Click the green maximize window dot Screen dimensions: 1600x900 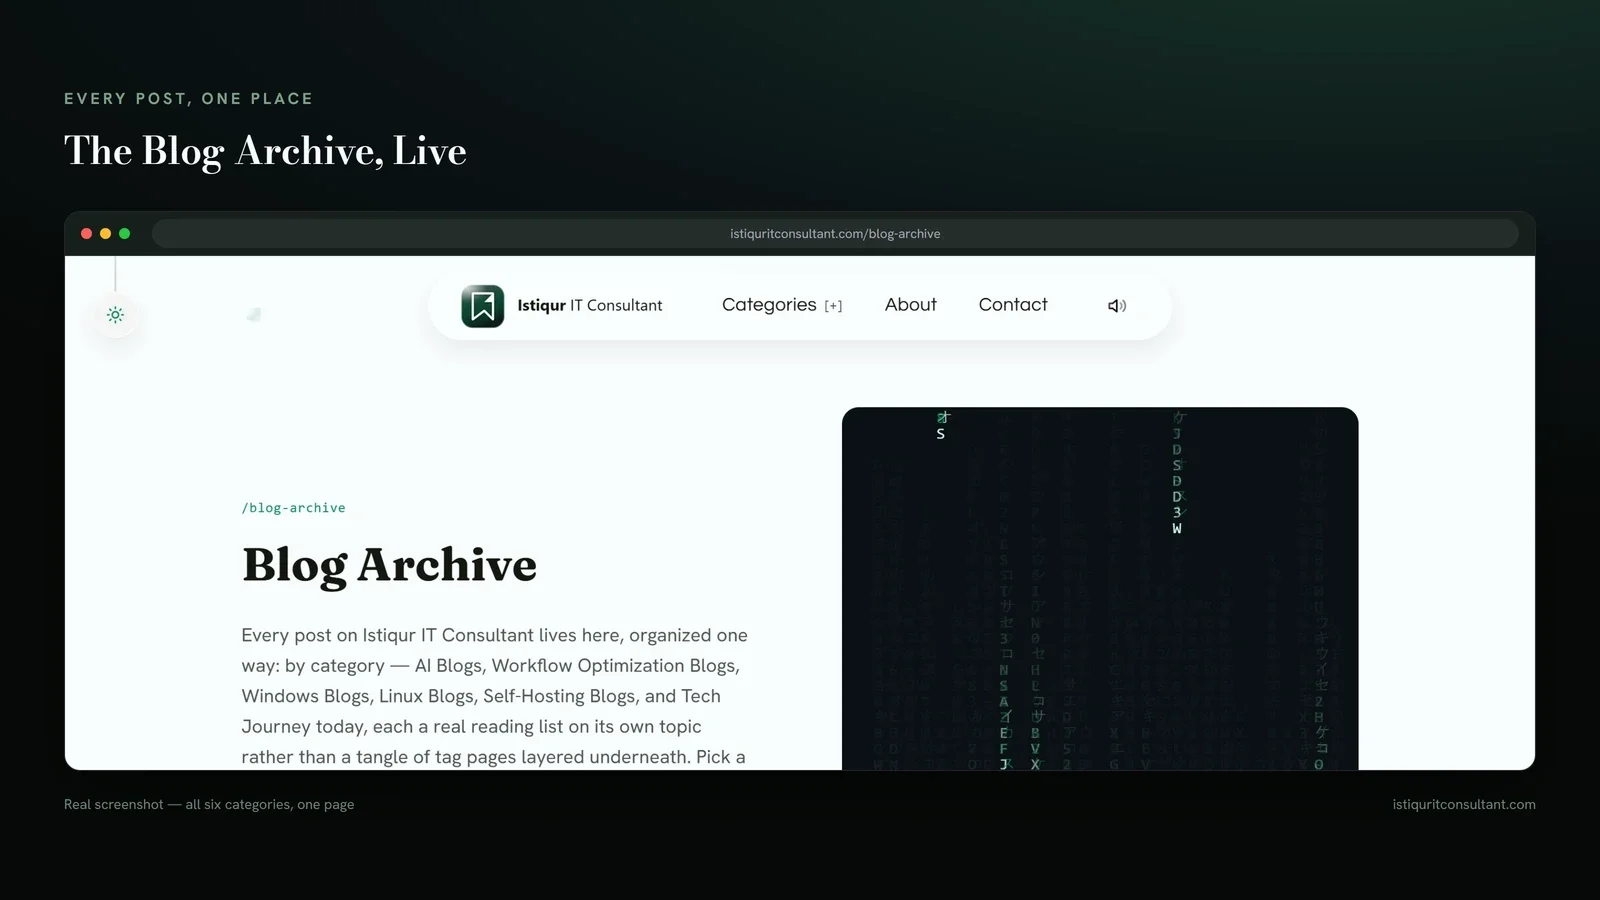(x=125, y=234)
